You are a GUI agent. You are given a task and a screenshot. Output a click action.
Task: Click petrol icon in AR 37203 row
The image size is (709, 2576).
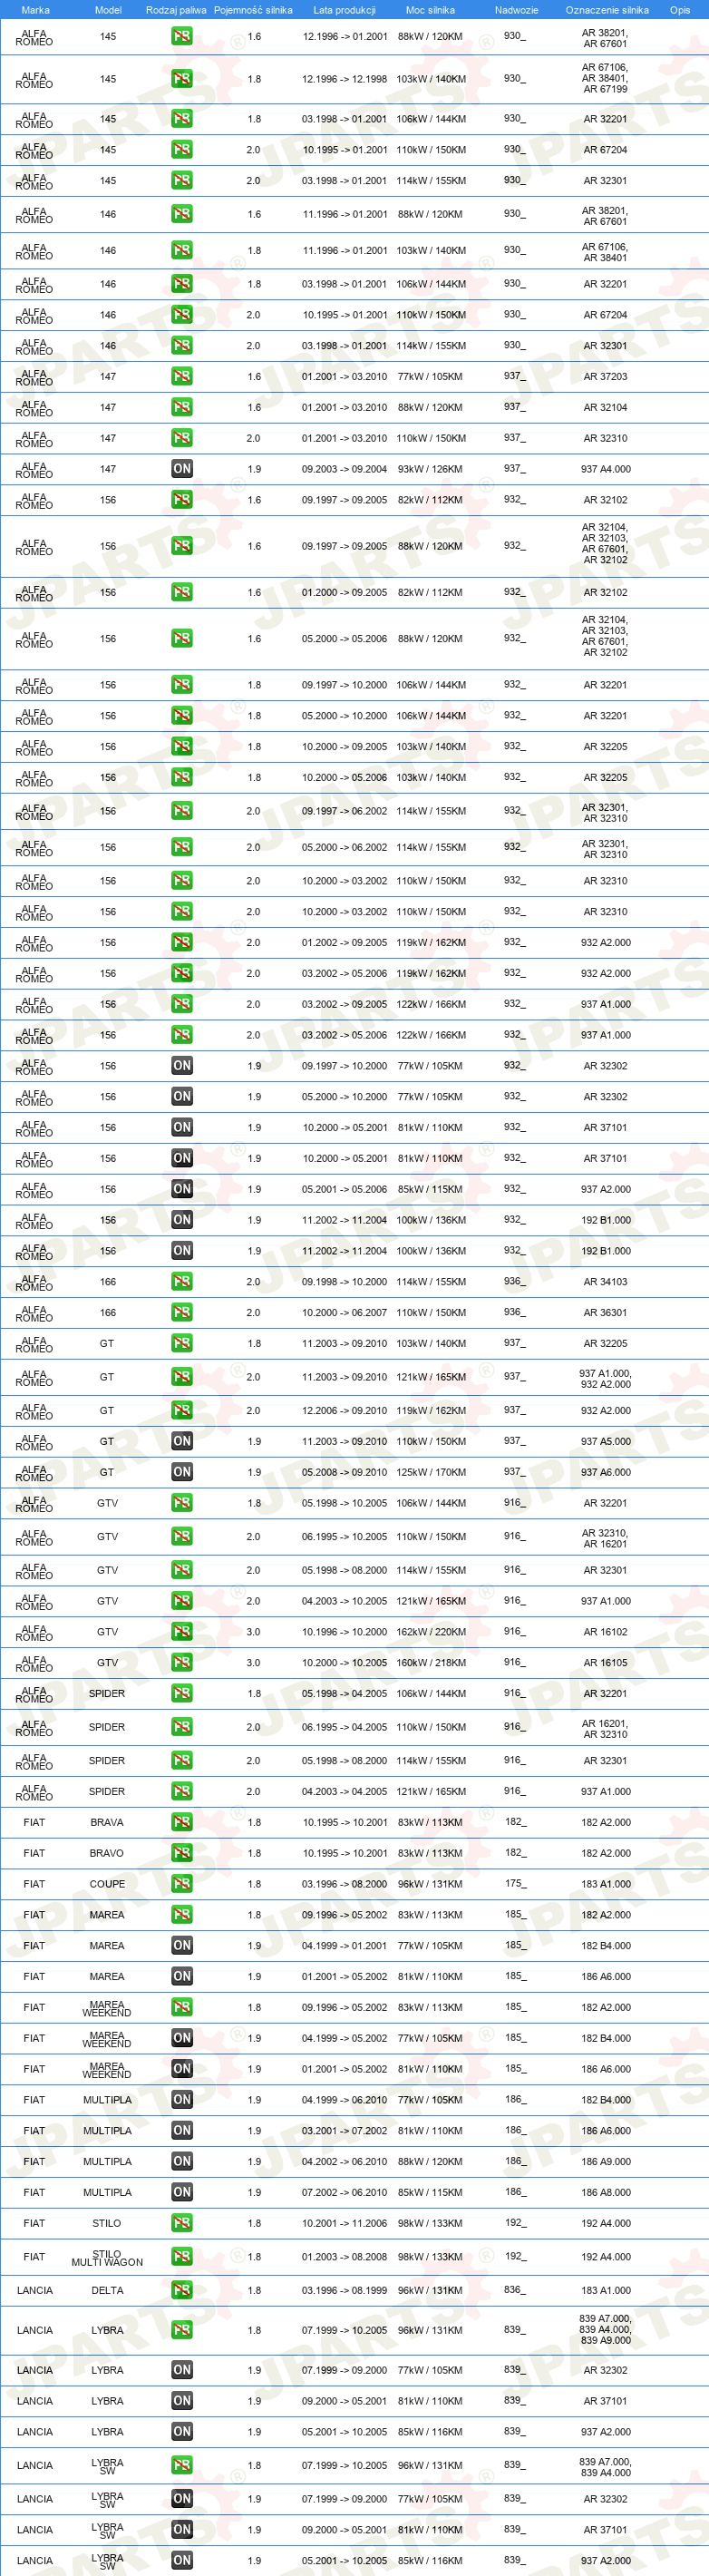(x=181, y=377)
